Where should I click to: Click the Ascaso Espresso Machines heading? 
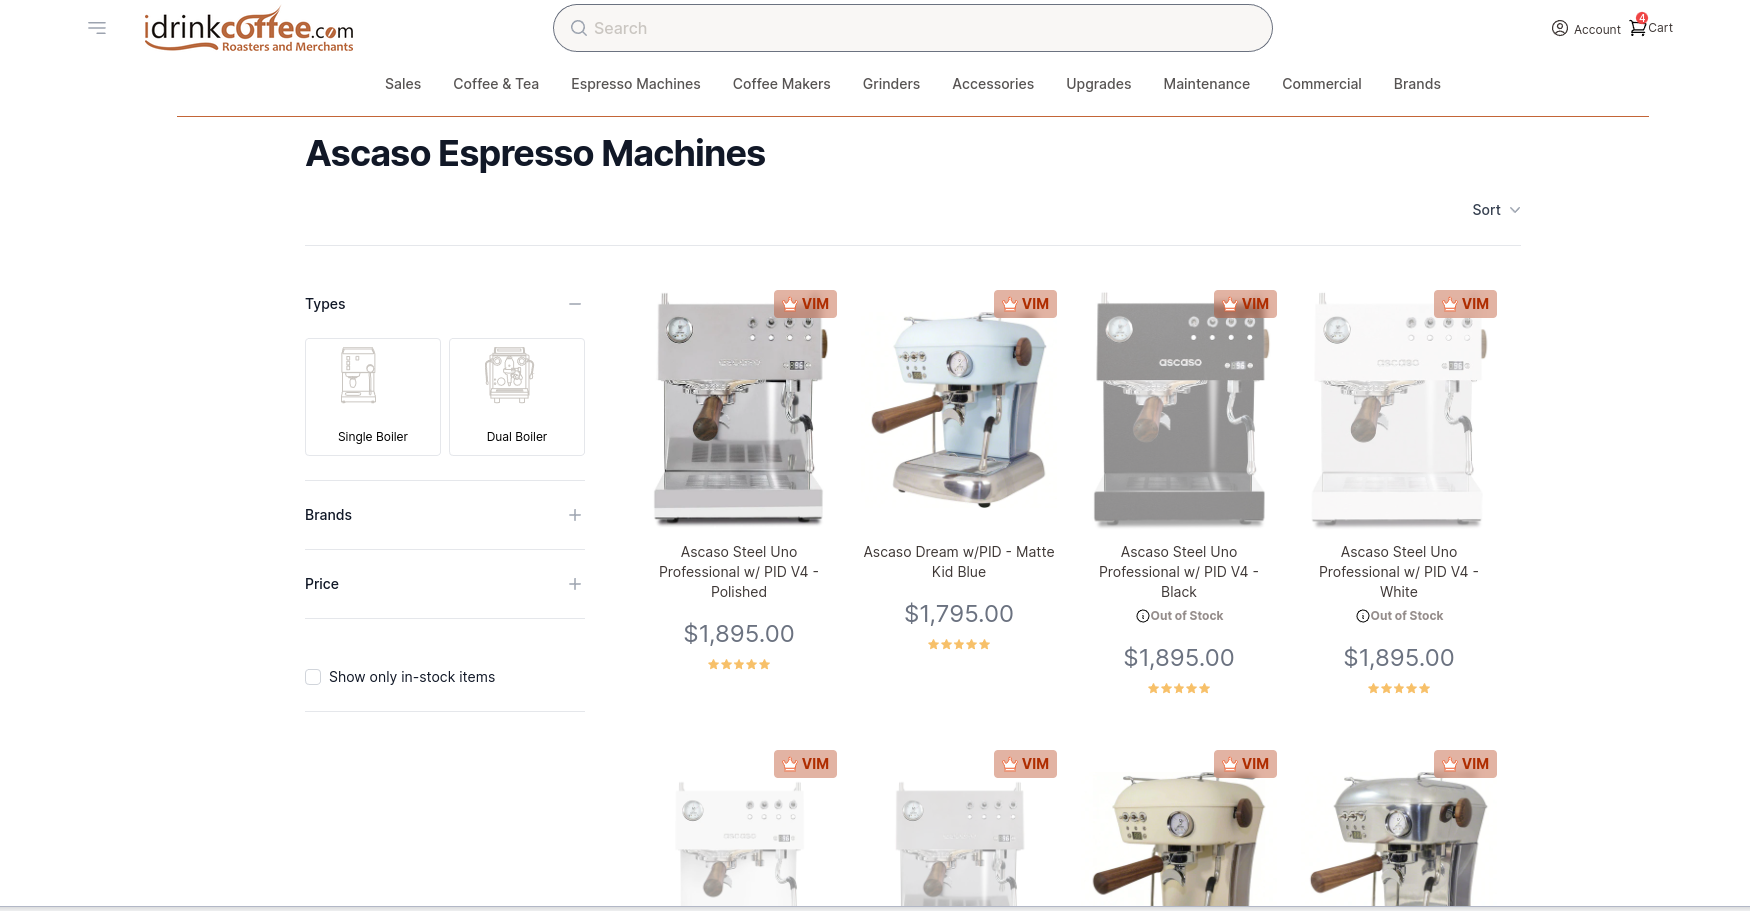tap(535, 153)
